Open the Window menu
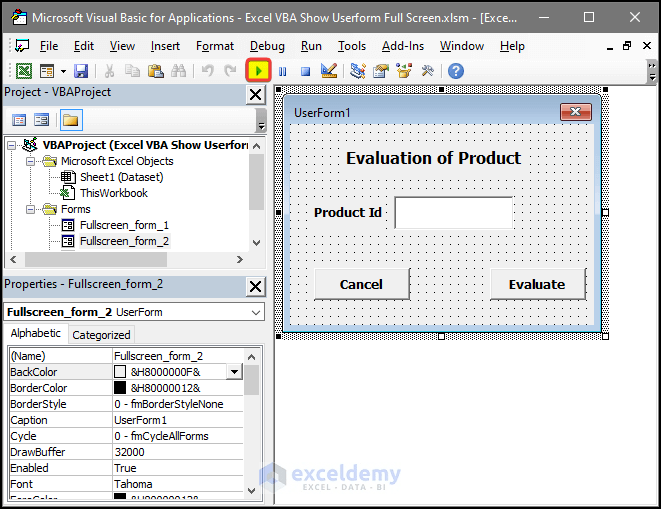Image resolution: width=661 pixels, height=509 pixels. (x=462, y=46)
